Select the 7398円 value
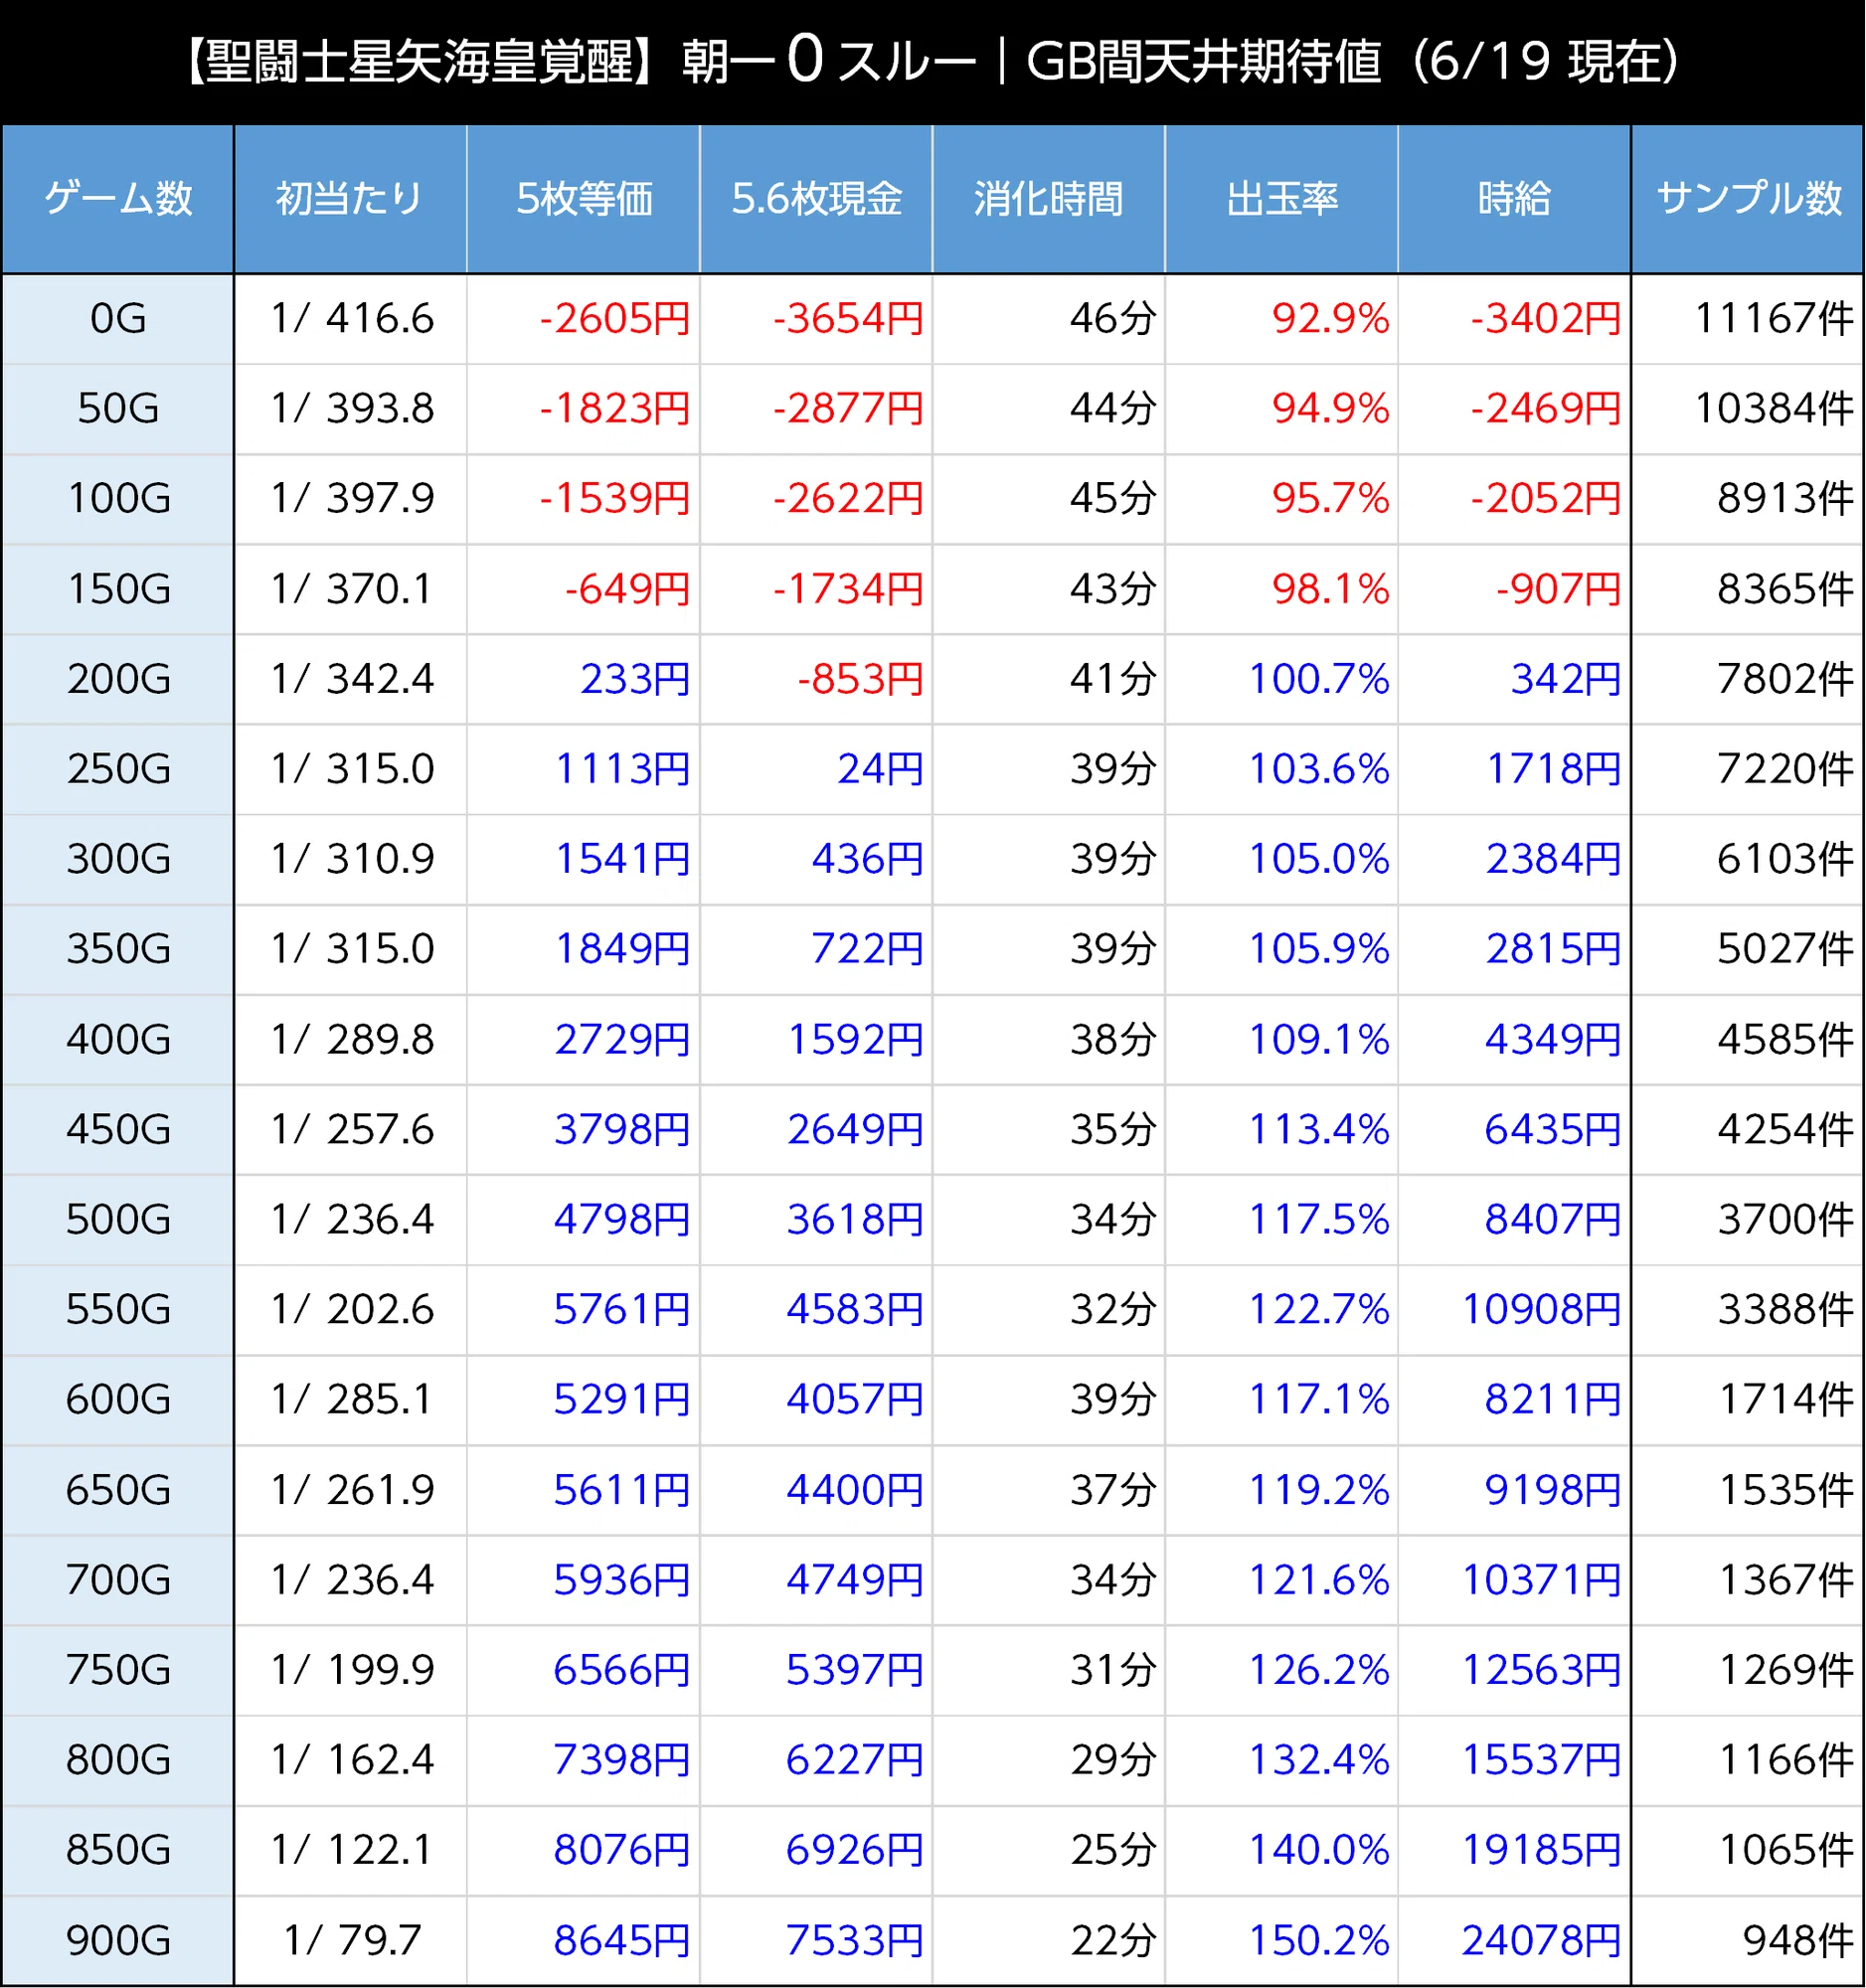 (623, 1760)
